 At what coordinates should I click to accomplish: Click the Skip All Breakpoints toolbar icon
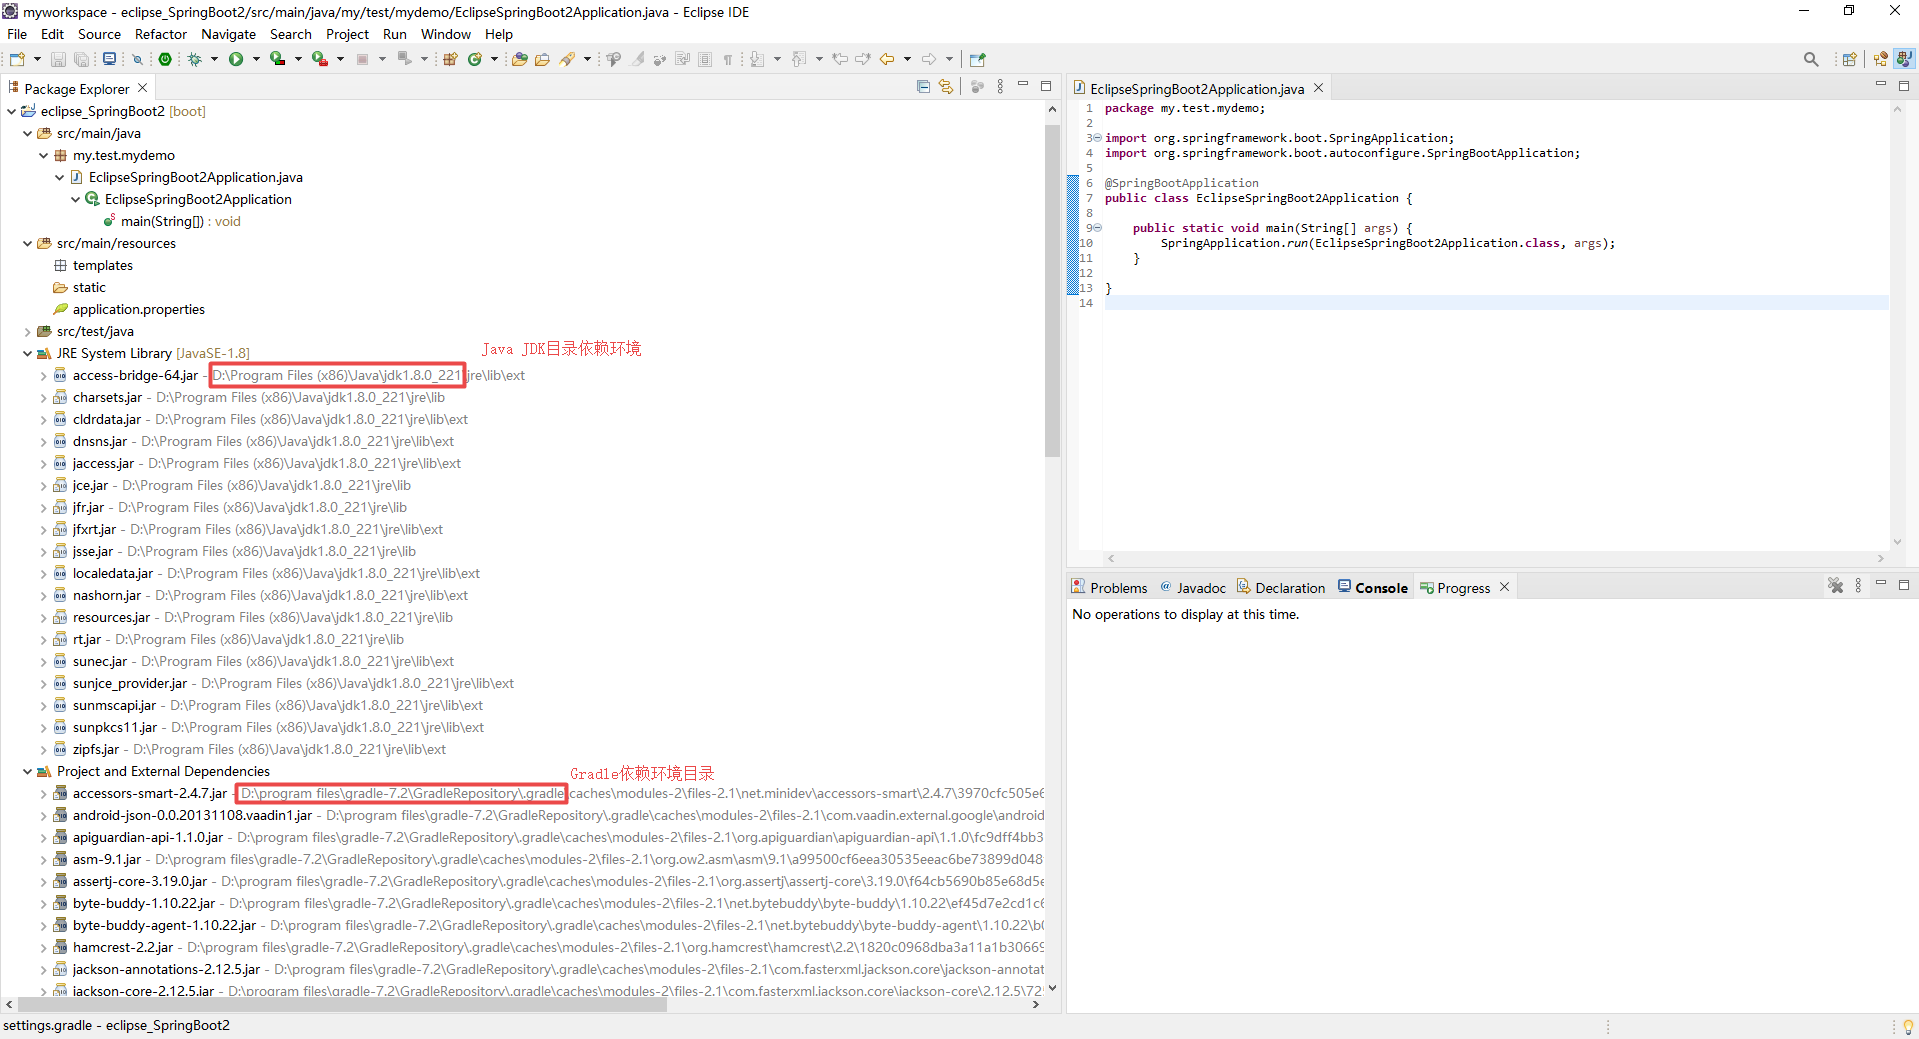pyautogui.click(x=138, y=59)
